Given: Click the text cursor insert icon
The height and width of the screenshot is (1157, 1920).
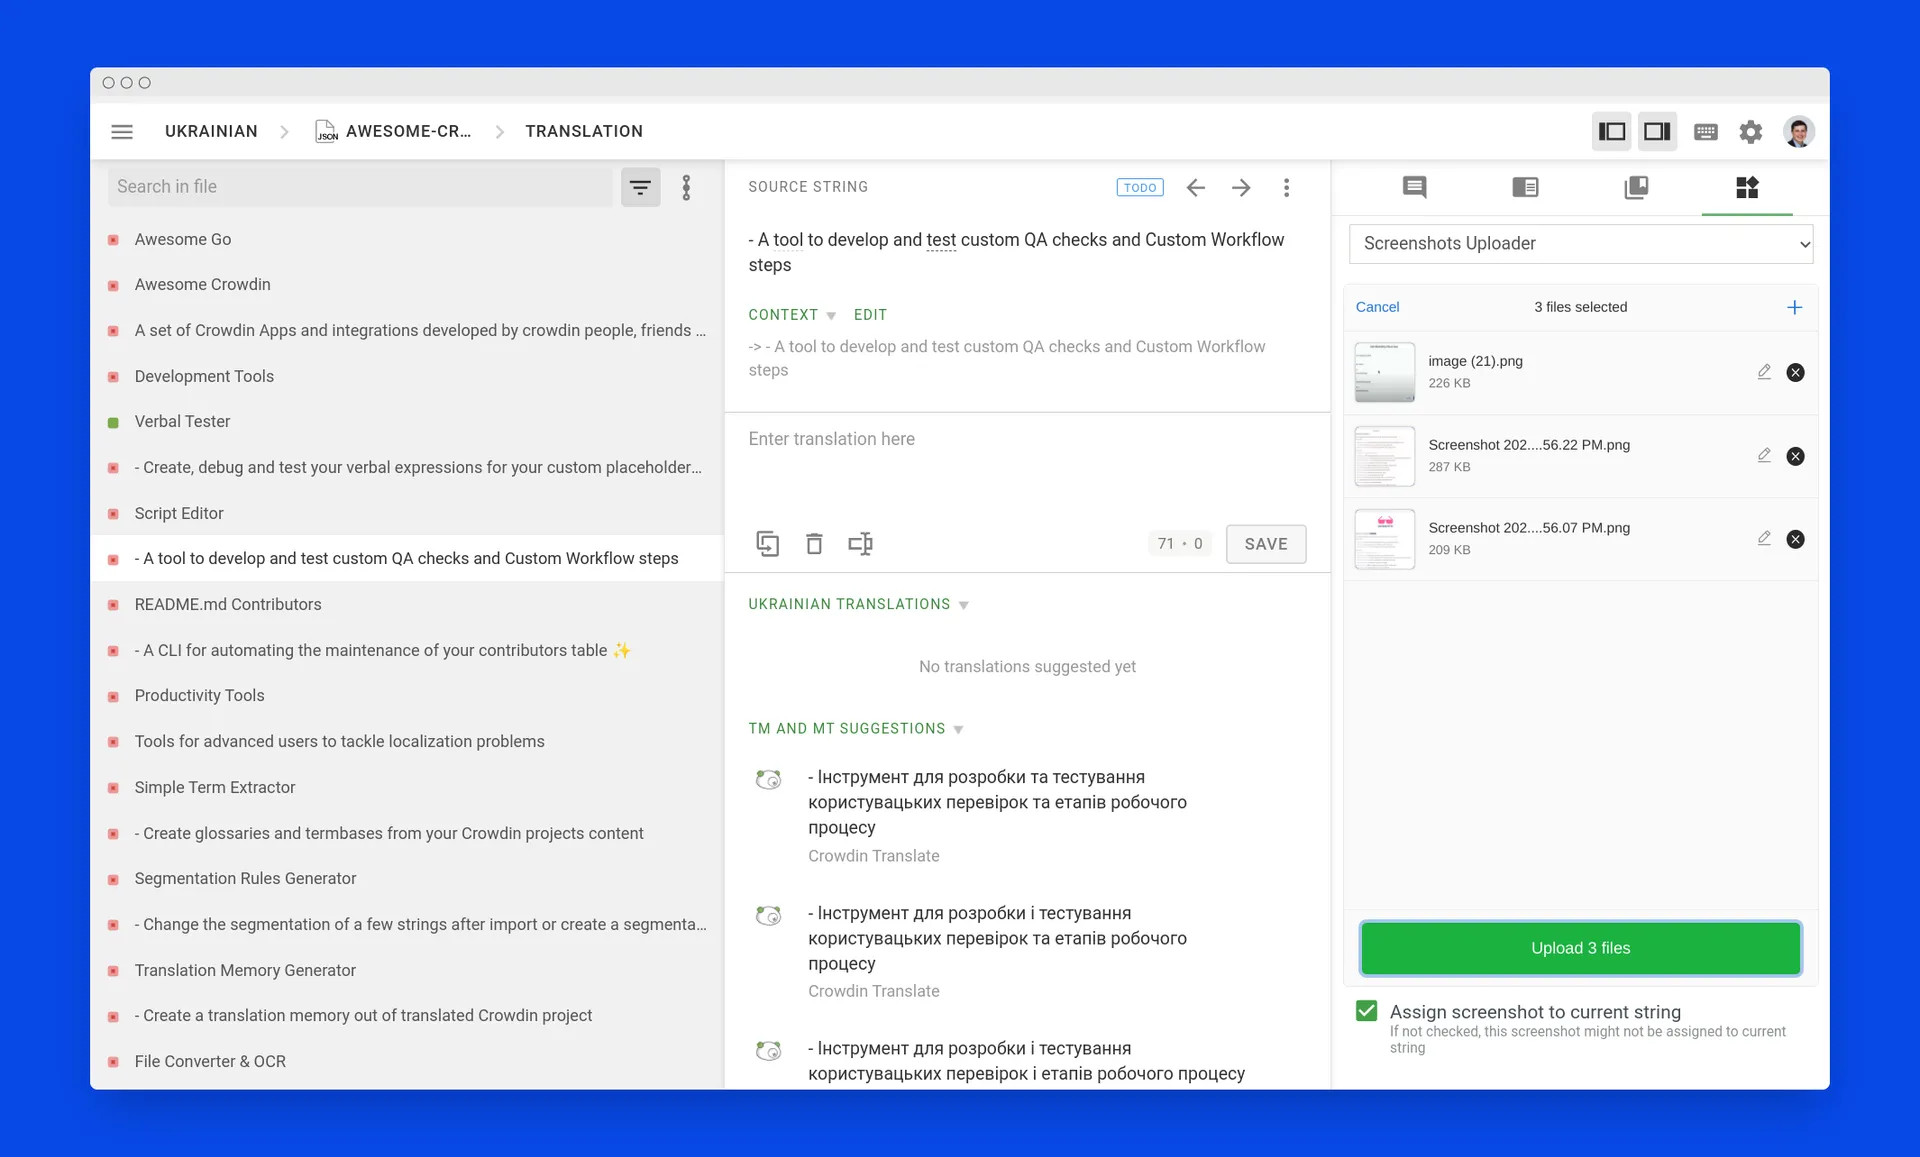Looking at the screenshot, I should pos(860,543).
